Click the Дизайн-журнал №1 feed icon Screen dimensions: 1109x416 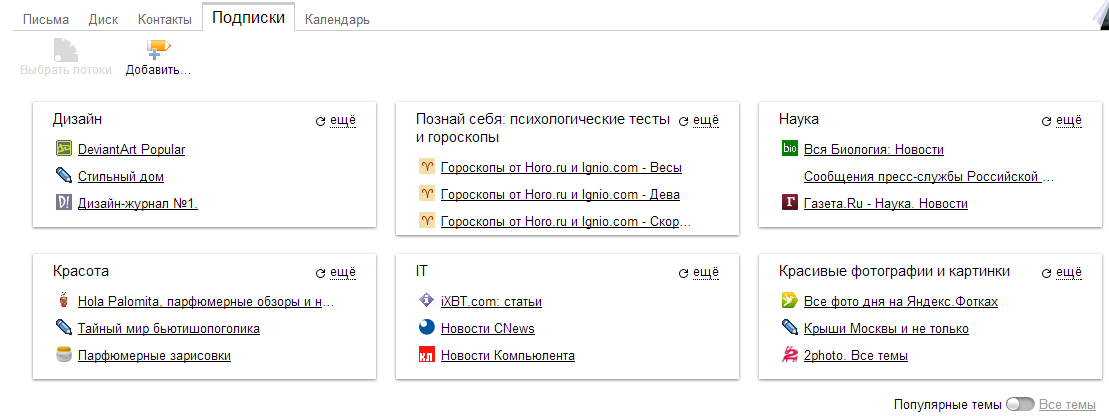[65, 204]
